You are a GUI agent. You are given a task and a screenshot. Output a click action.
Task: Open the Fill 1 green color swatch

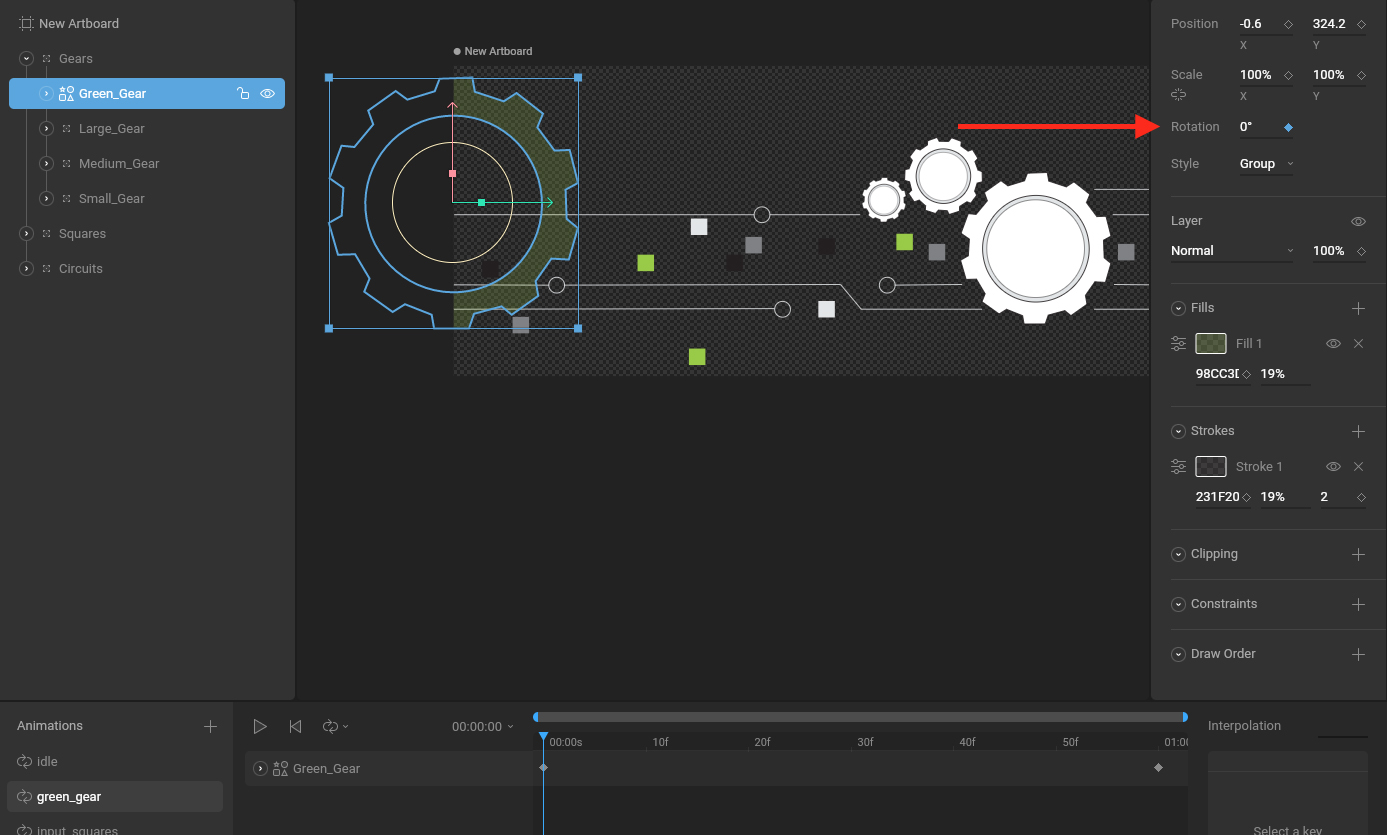click(1210, 343)
